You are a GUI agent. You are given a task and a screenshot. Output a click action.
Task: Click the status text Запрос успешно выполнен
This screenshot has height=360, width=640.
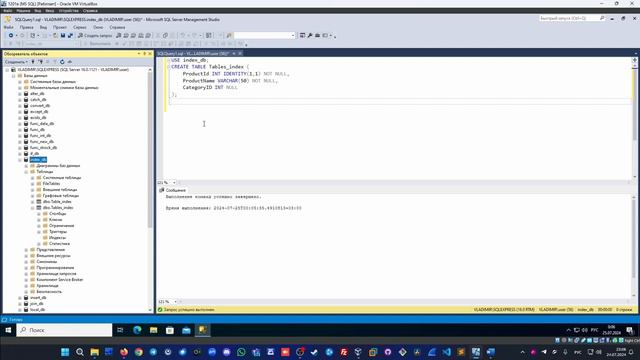click(189, 310)
